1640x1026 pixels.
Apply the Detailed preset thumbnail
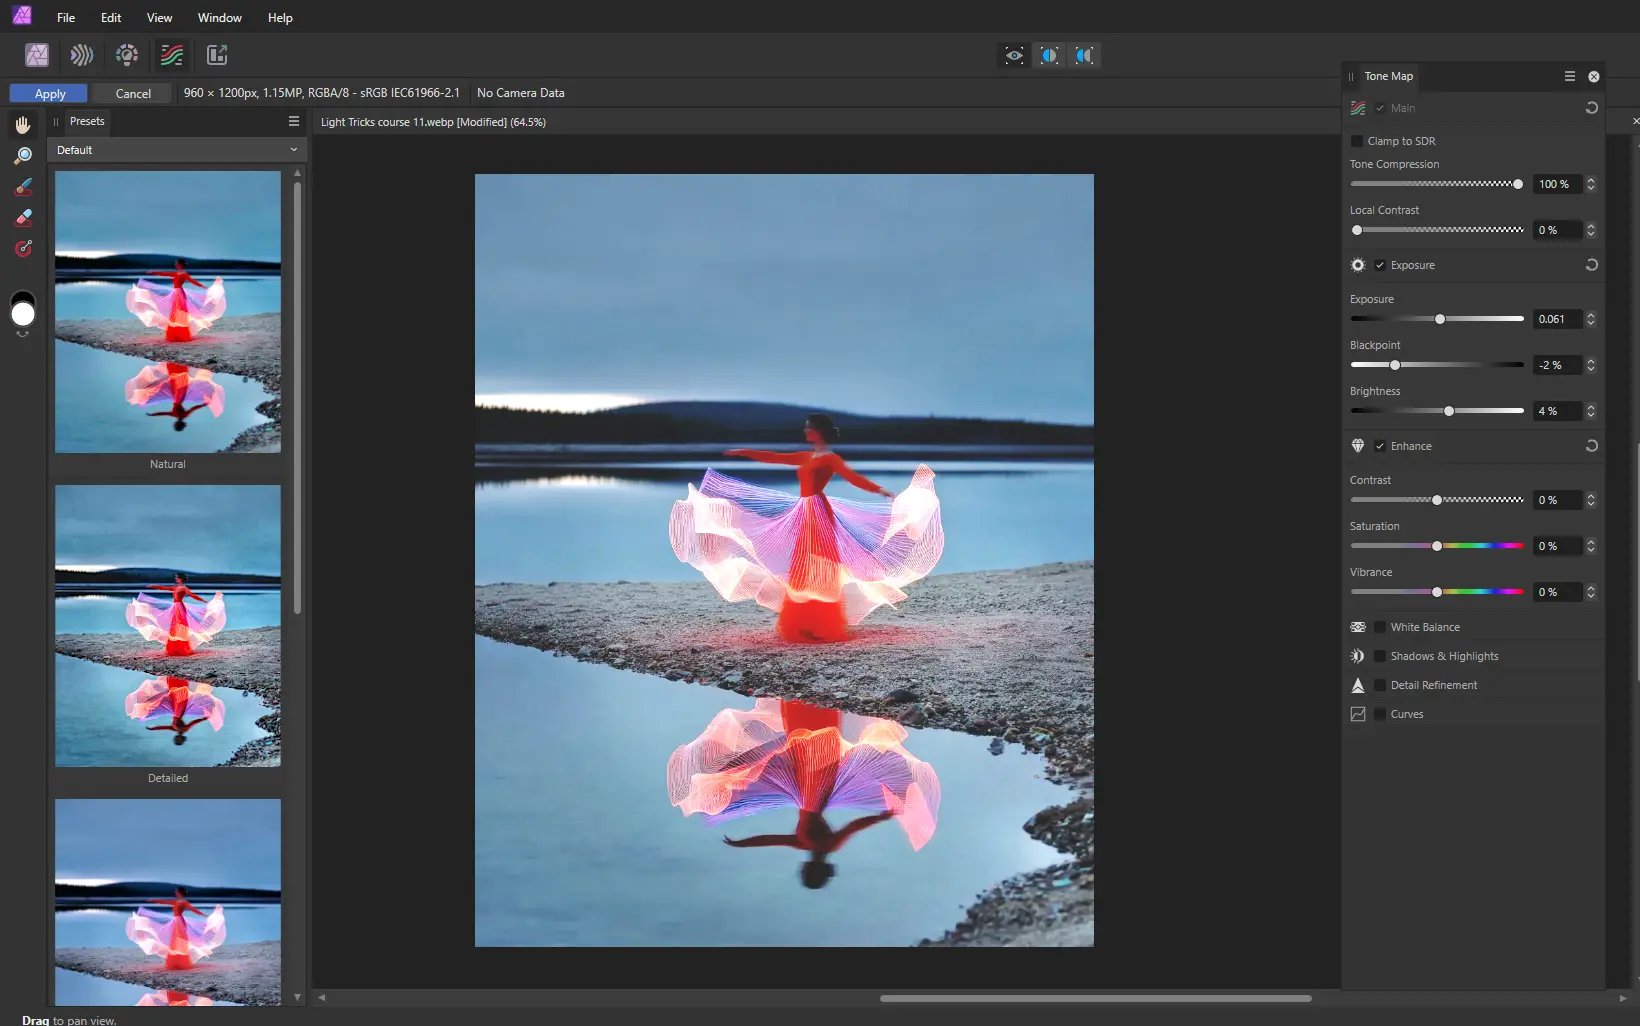pos(168,626)
